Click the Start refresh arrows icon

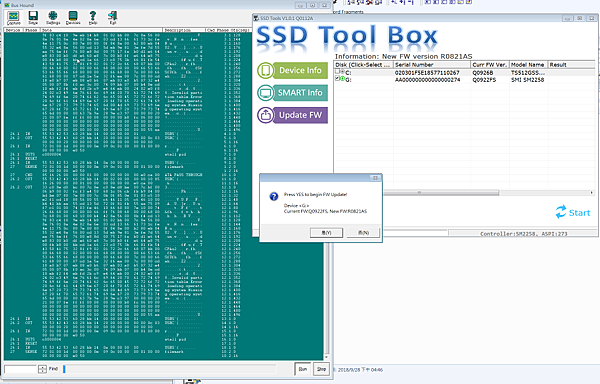(x=561, y=212)
